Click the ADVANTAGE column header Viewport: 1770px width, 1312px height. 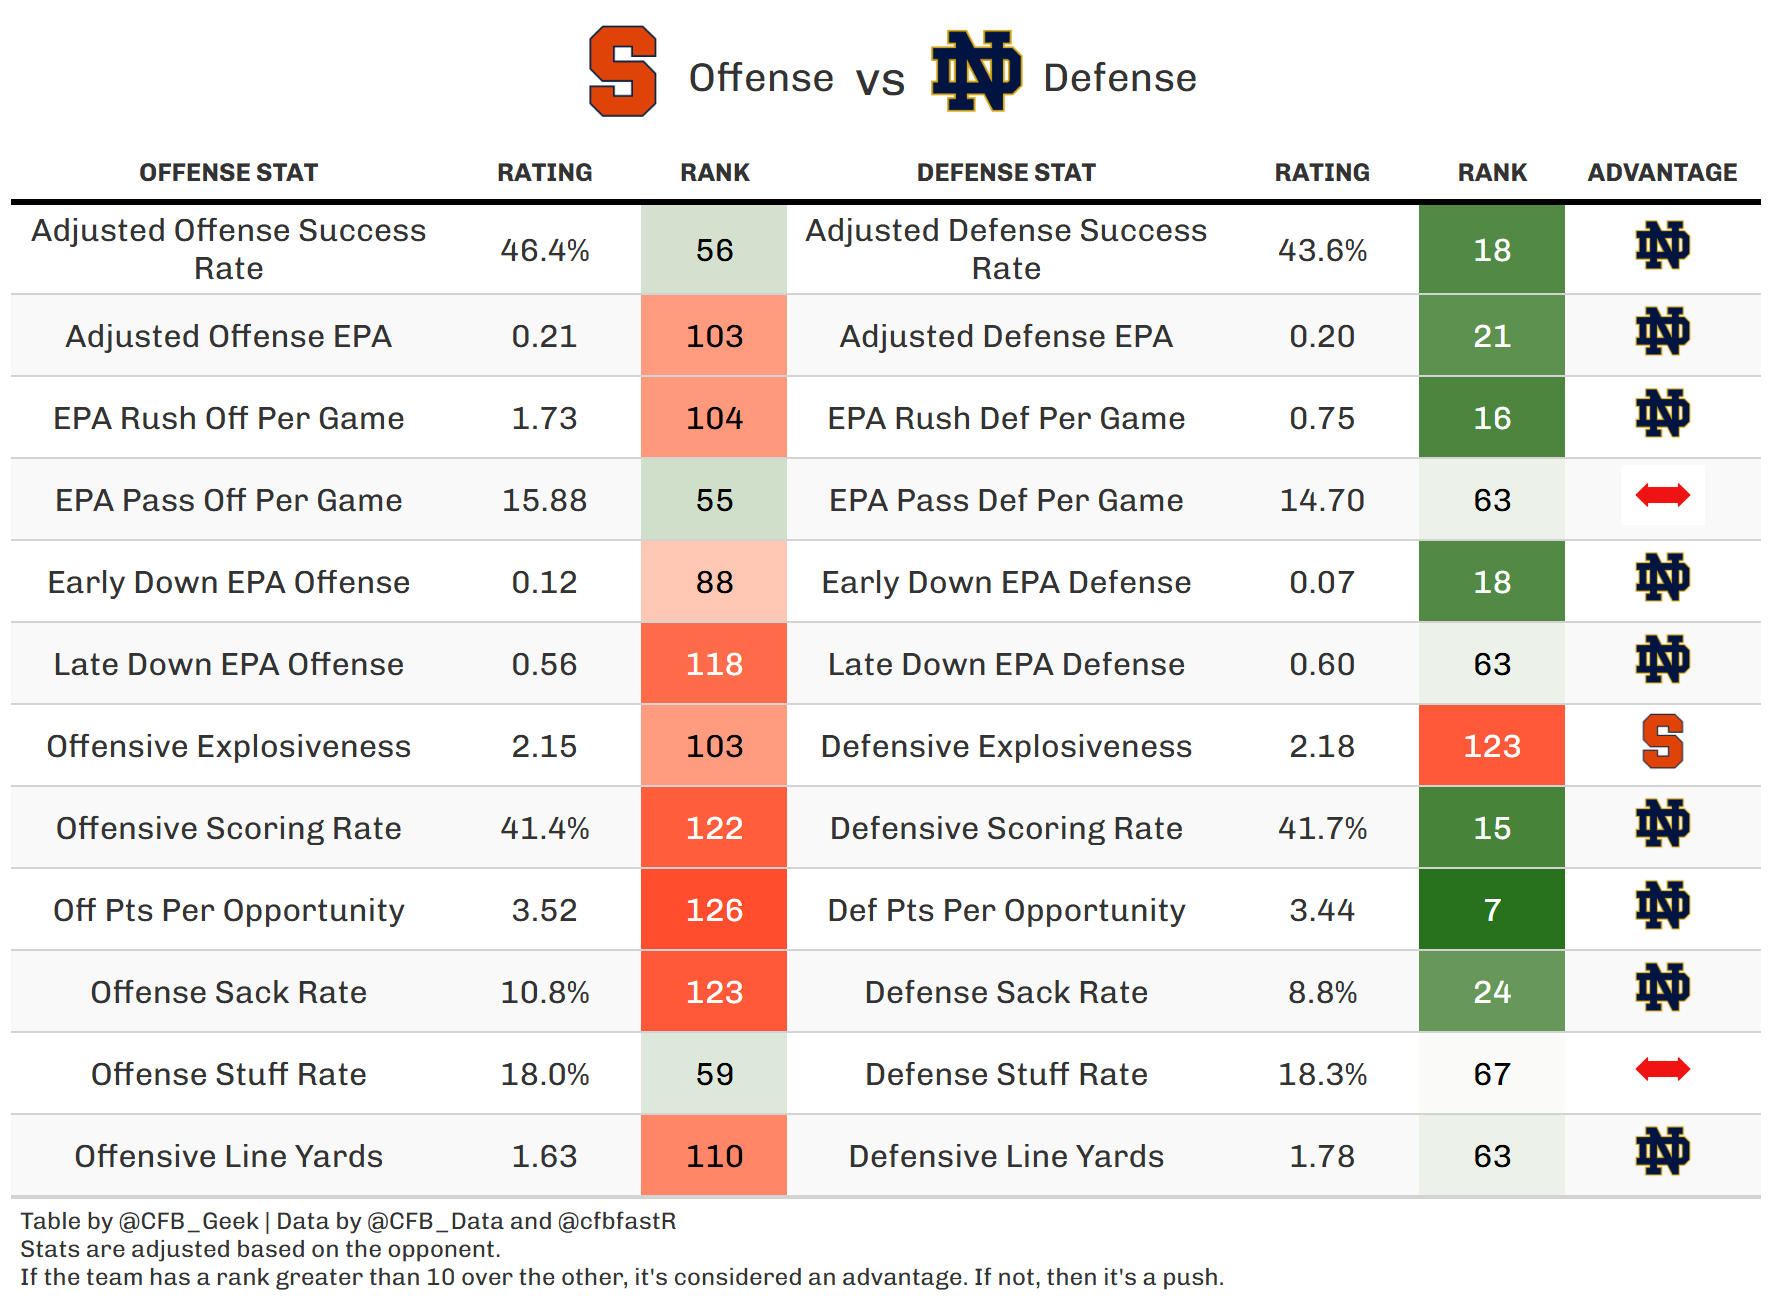tap(1662, 173)
